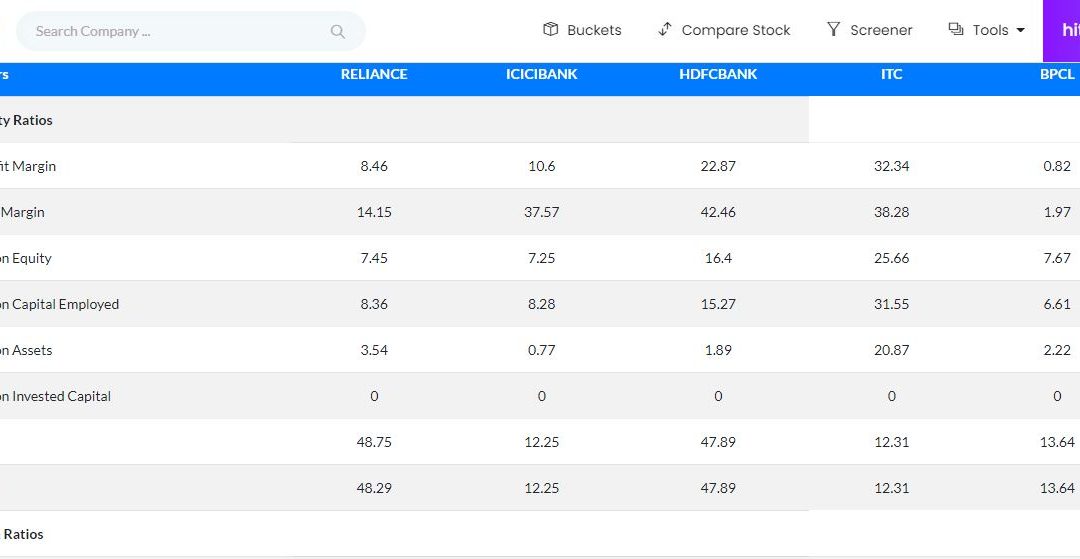
Task: Select the ITC column header
Action: tap(891, 74)
